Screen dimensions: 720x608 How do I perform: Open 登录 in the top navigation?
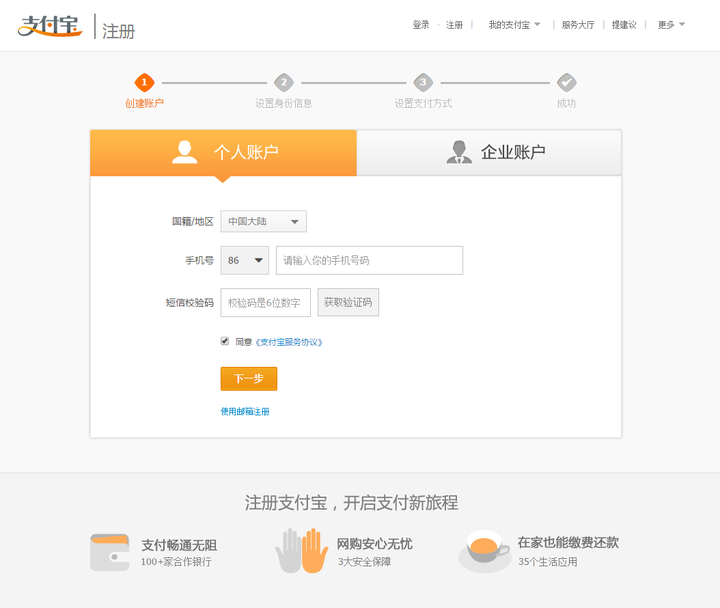pos(421,25)
